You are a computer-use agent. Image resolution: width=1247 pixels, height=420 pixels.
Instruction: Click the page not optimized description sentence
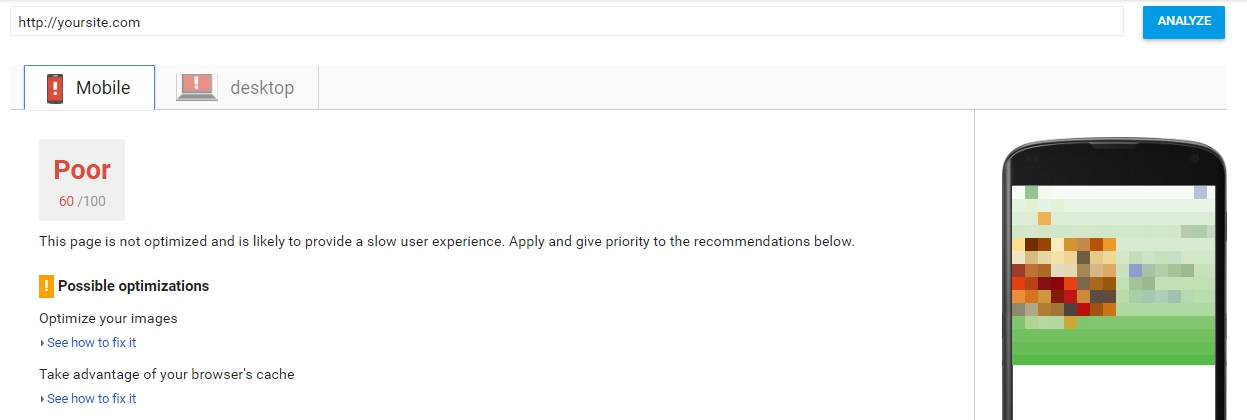click(446, 242)
